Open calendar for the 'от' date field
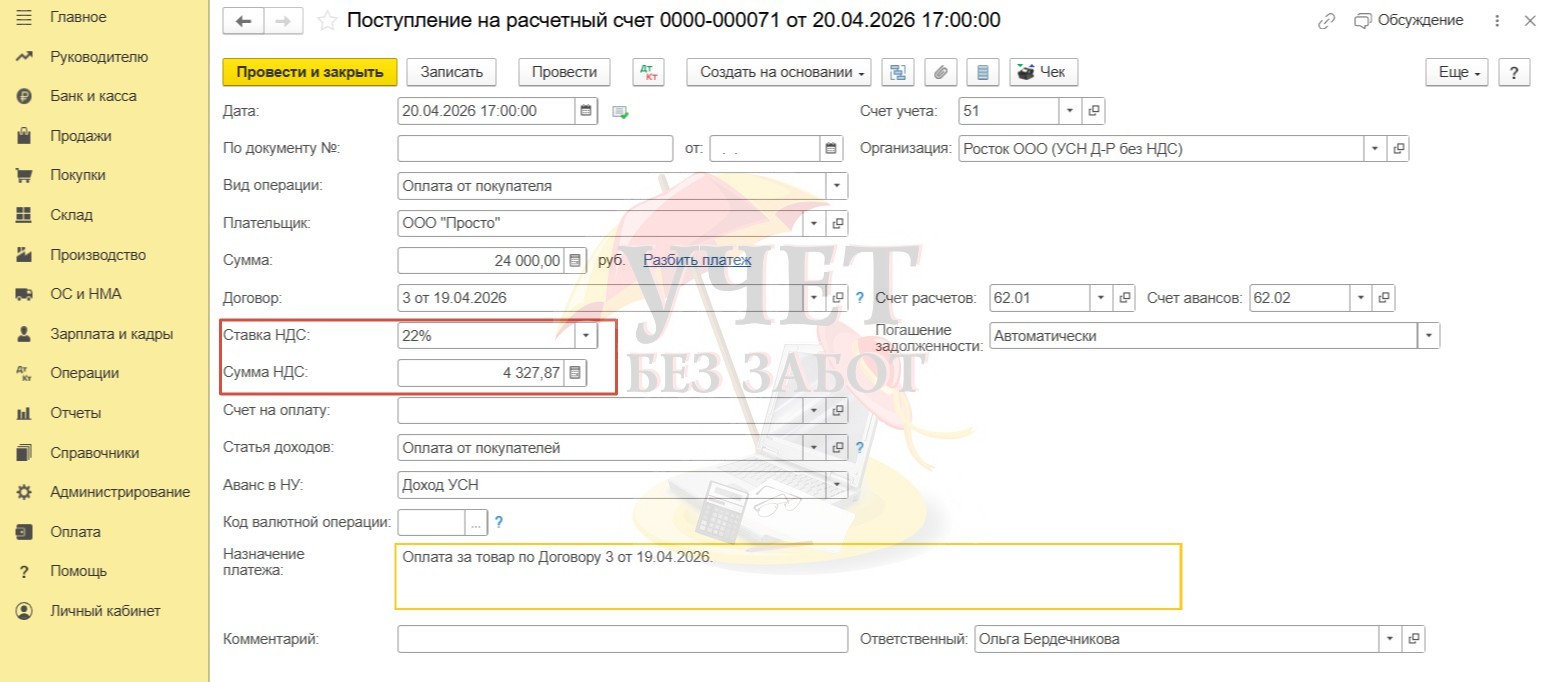 tap(832, 149)
